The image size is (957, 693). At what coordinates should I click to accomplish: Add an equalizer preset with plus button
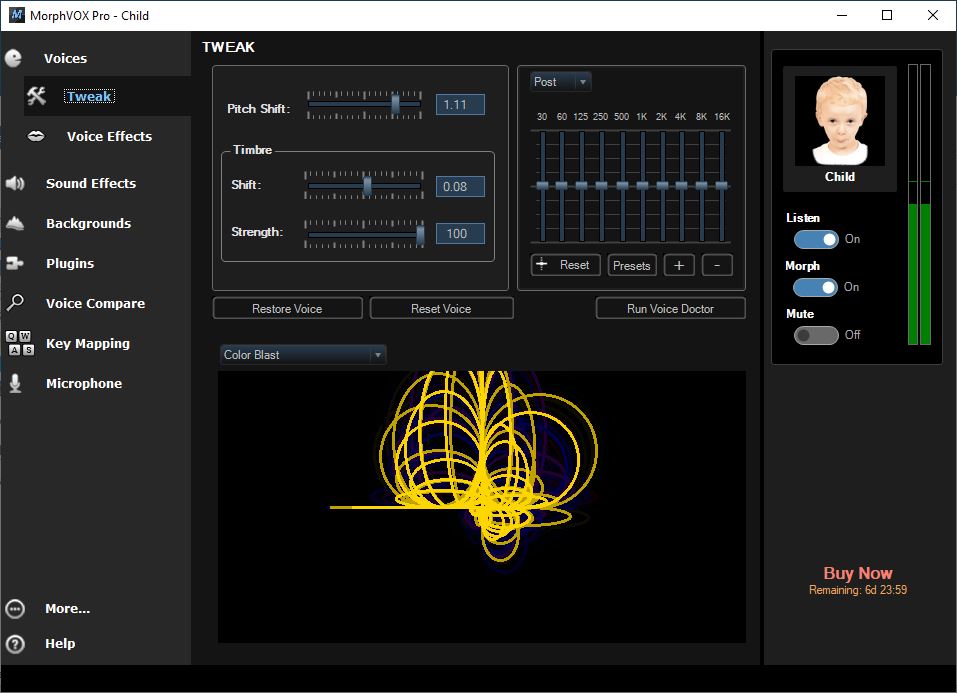click(679, 266)
